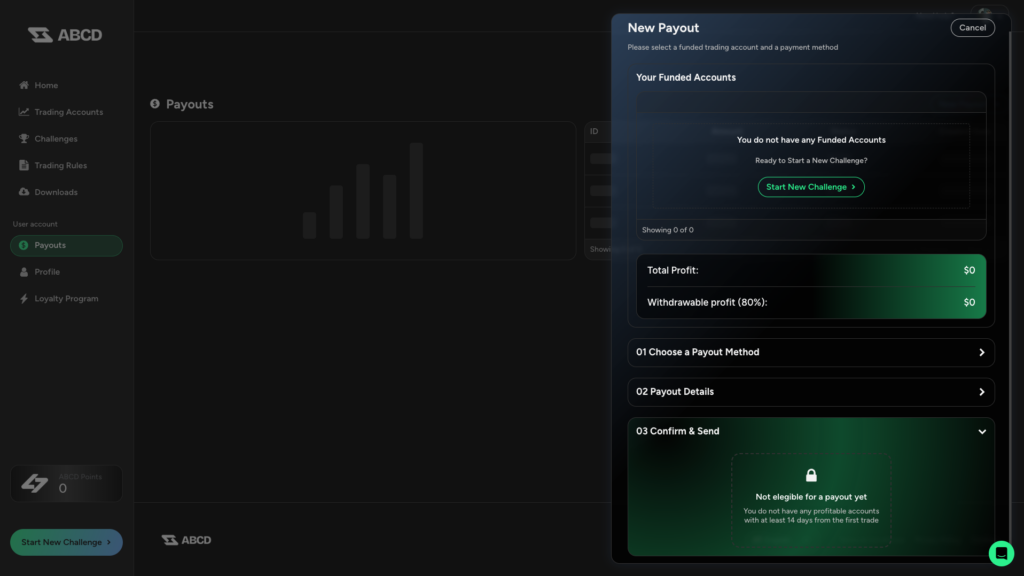The width and height of the screenshot is (1024, 576).
Task: Expand the Choose a Payout Method section
Action: 810,352
